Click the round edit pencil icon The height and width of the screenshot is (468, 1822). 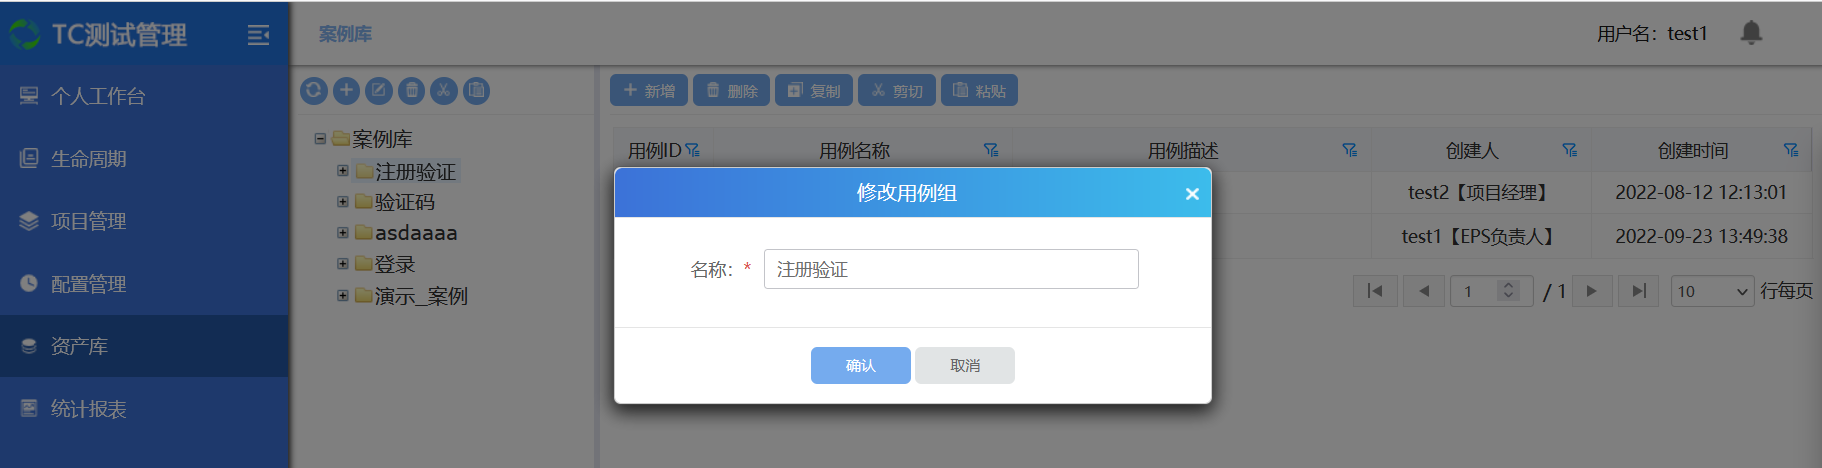379,91
